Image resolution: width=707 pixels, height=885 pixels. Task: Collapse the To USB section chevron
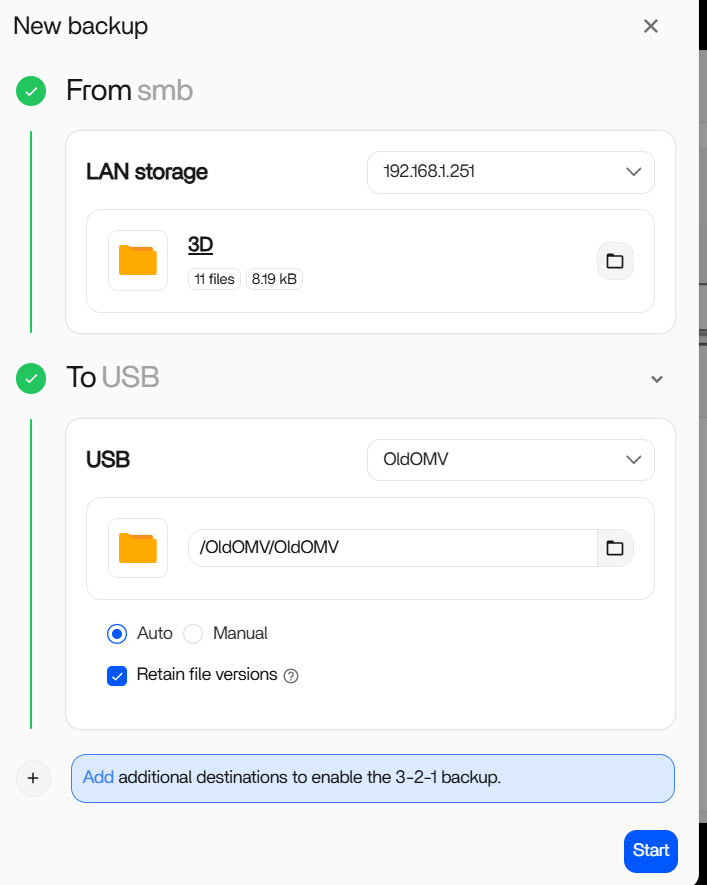[657, 379]
